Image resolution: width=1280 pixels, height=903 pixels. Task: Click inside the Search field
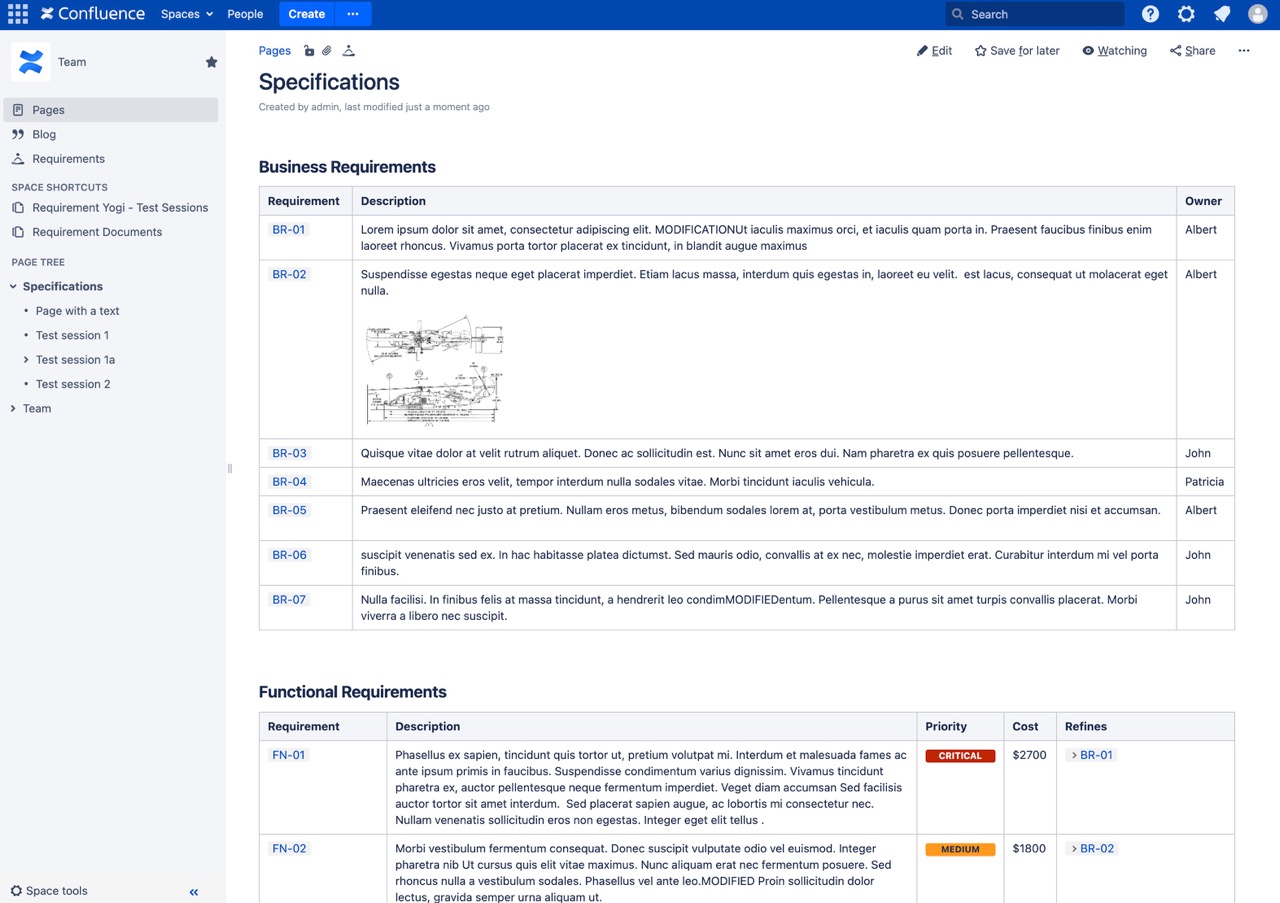tap(1034, 14)
